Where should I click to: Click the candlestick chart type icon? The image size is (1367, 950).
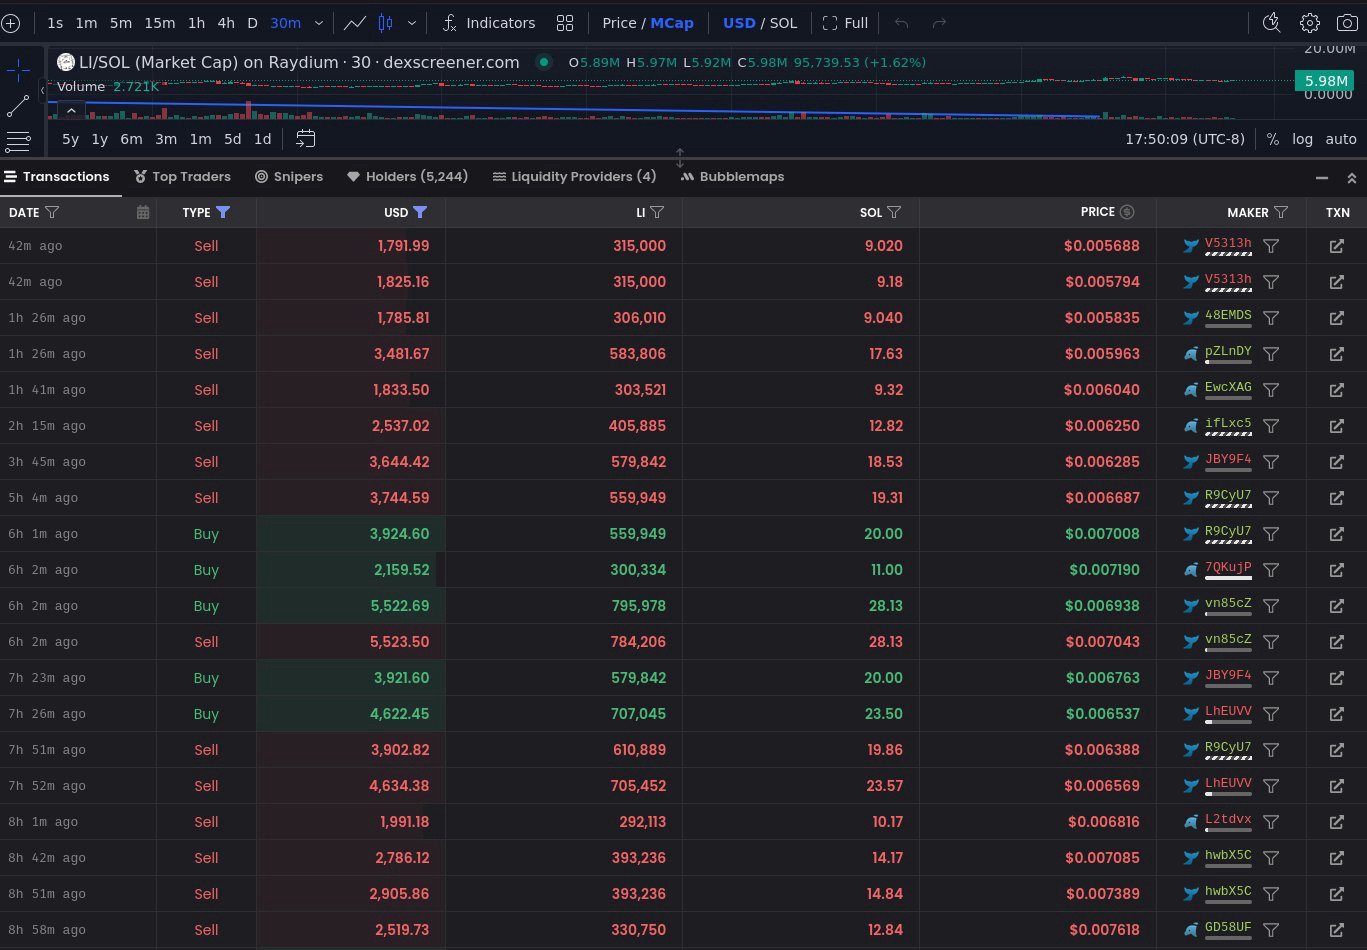[x=386, y=23]
